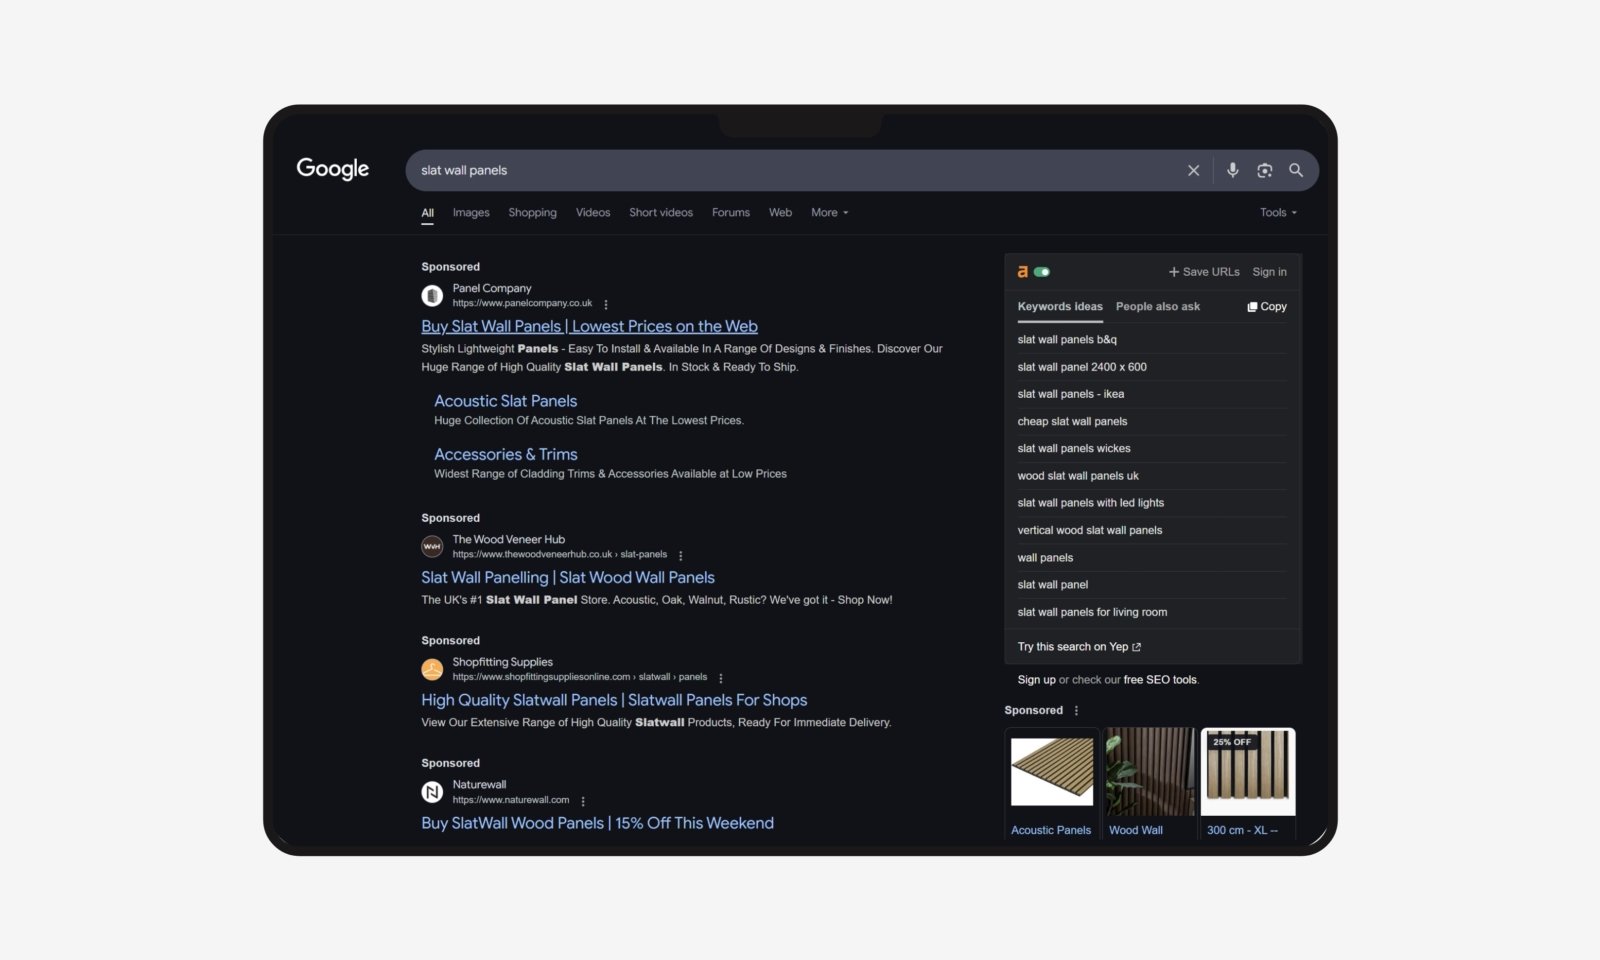Click the thewoodveneerhub.co.uk URL text
The height and width of the screenshot is (960, 1600).
560,555
